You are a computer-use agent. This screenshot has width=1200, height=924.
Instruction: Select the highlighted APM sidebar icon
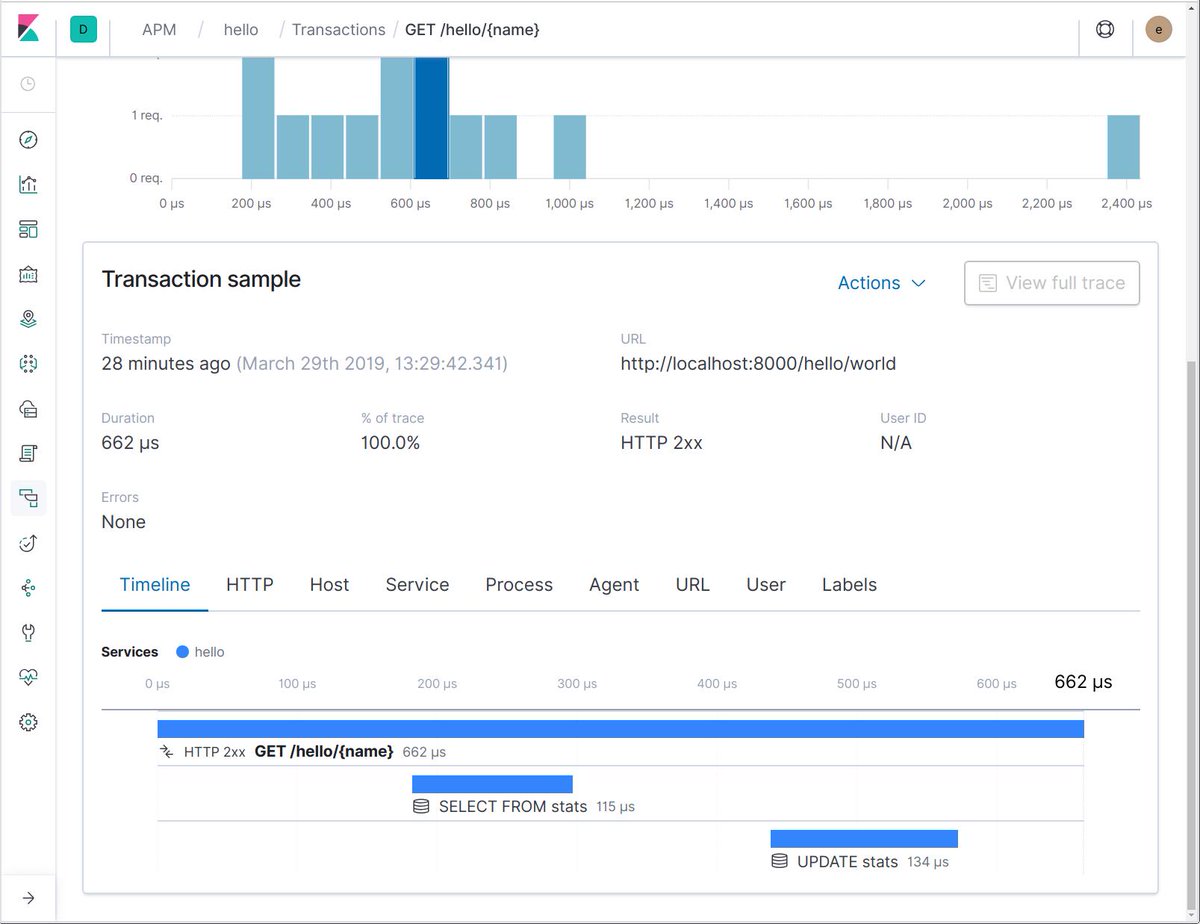click(x=28, y=499)
